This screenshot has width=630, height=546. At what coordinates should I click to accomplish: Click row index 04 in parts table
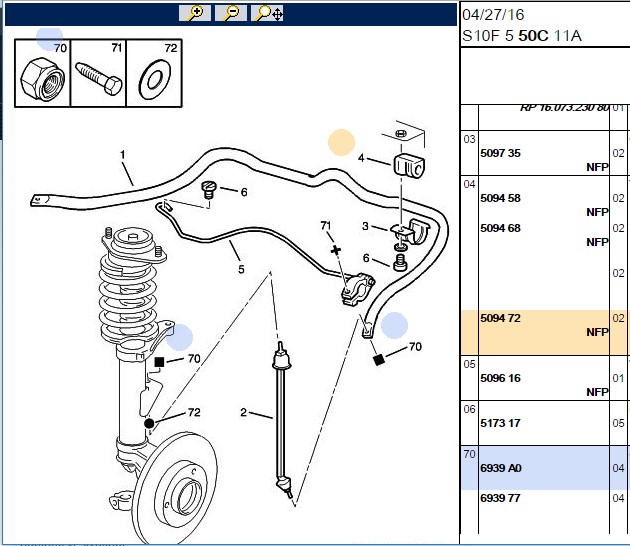[x=469, y=184]
